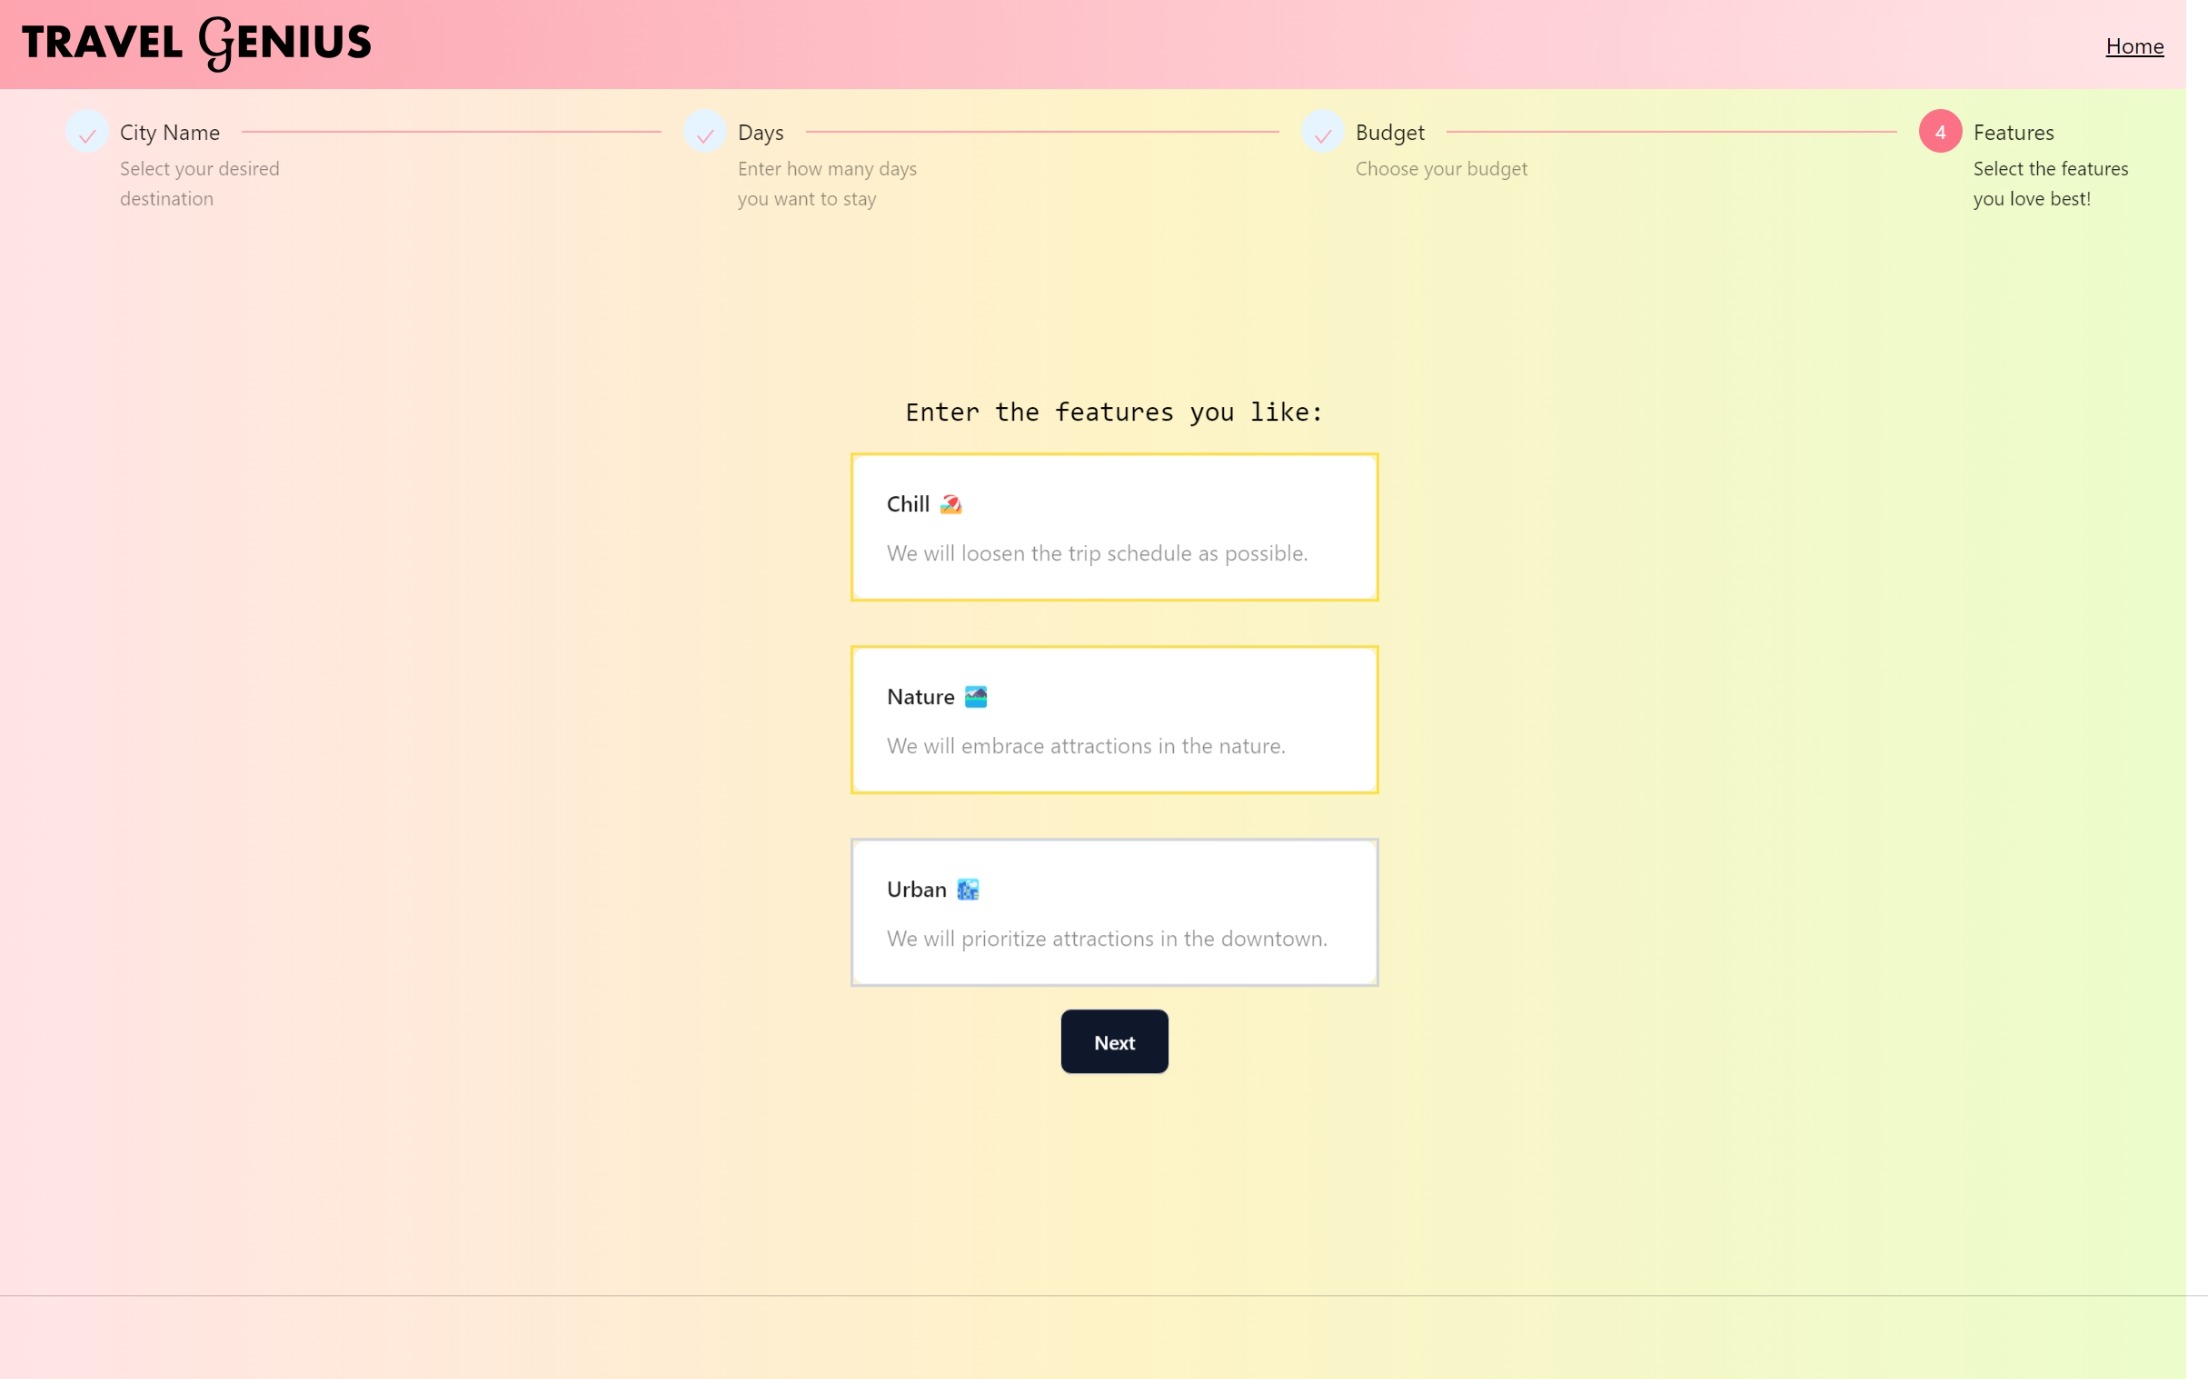Click the Budget step checkmark icon
2208x1379 pixels.
click(1322, 133)
